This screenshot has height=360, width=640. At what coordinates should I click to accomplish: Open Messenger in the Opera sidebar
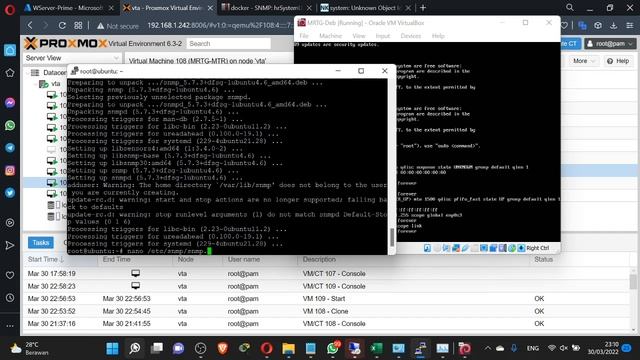(x=10, y=102)
